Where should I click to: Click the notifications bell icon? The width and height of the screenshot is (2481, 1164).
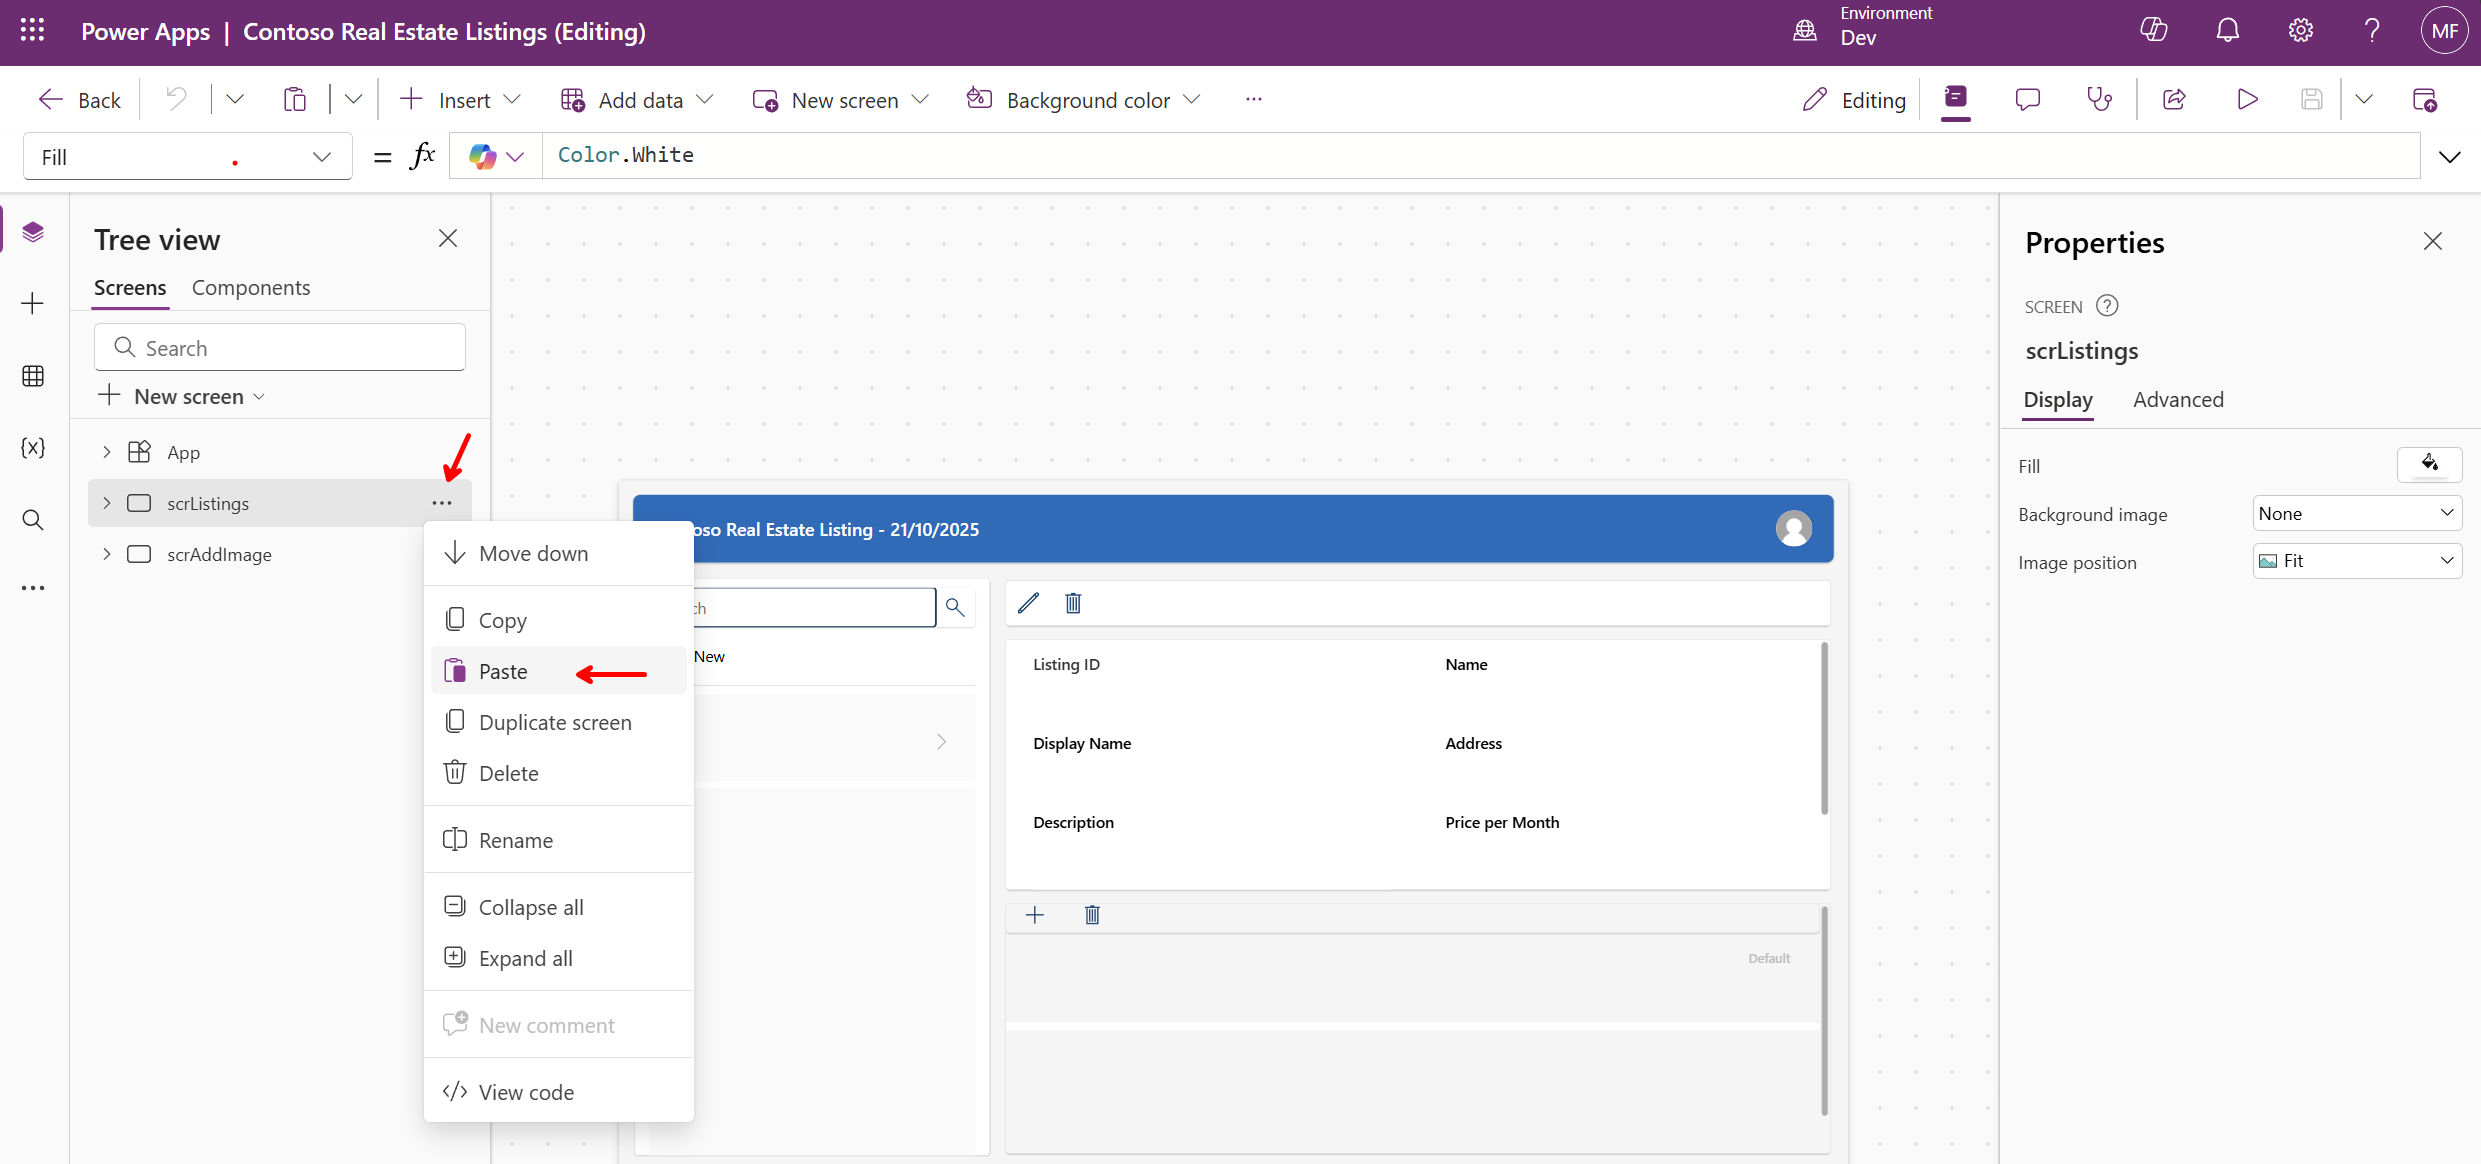click(x=2227, y=31)
